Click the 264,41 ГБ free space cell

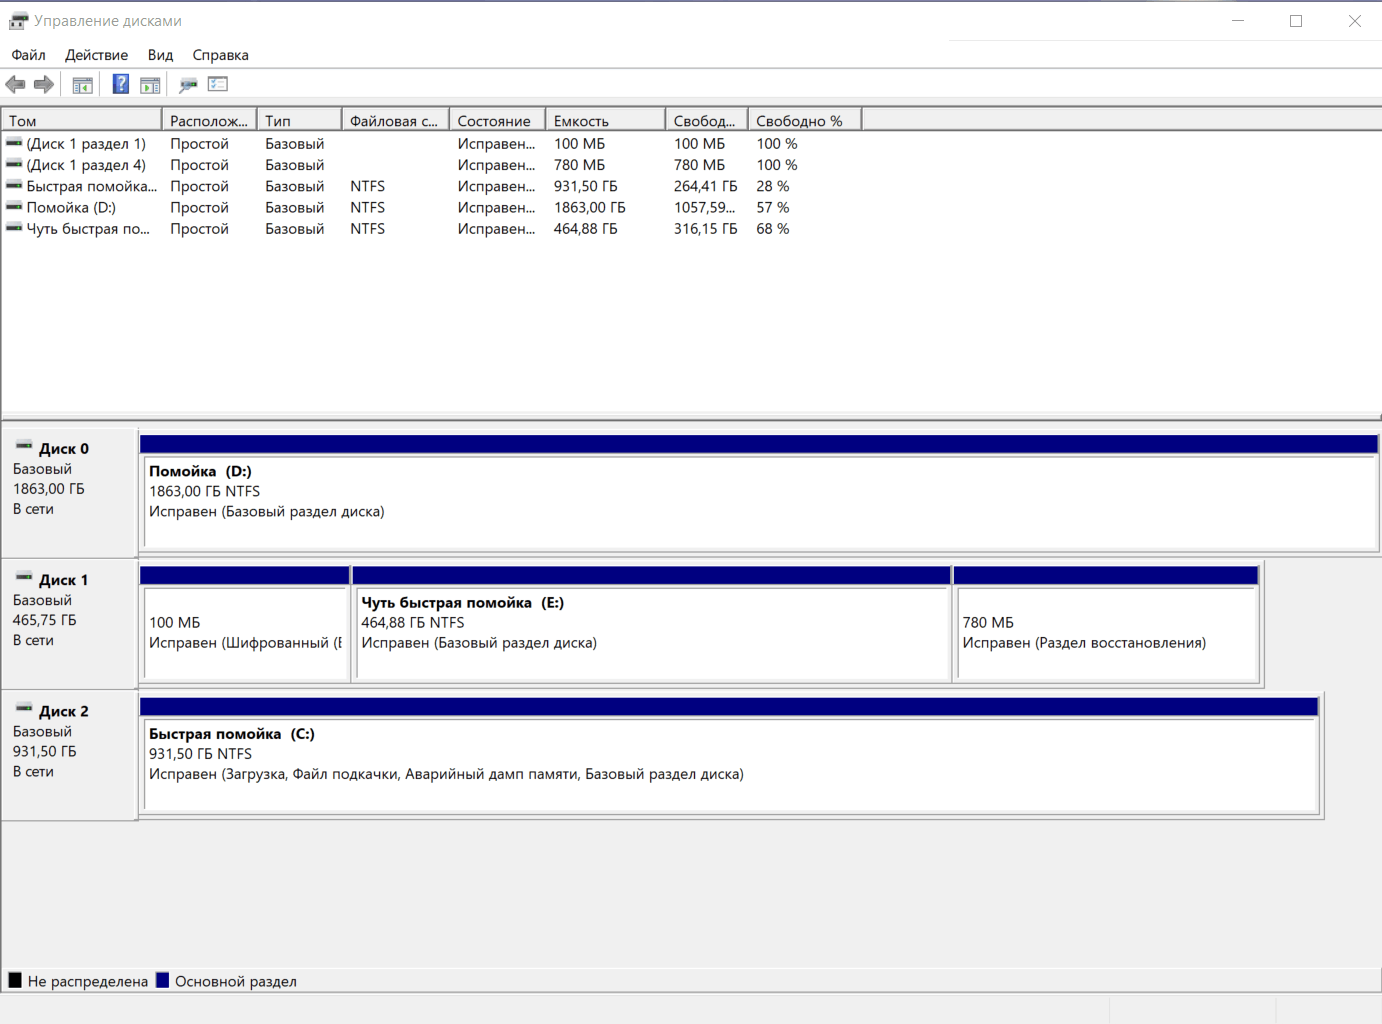[706, 186]
